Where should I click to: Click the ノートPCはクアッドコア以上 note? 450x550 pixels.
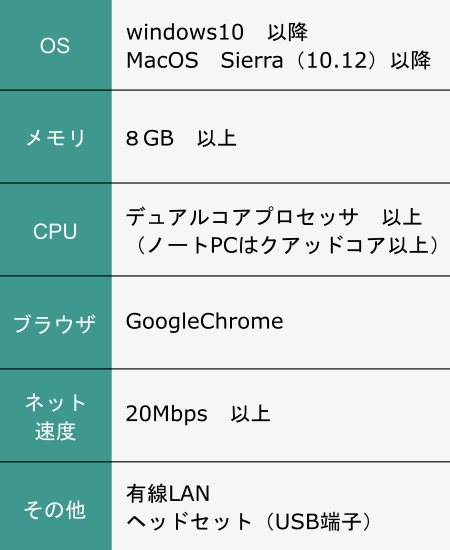286,245
